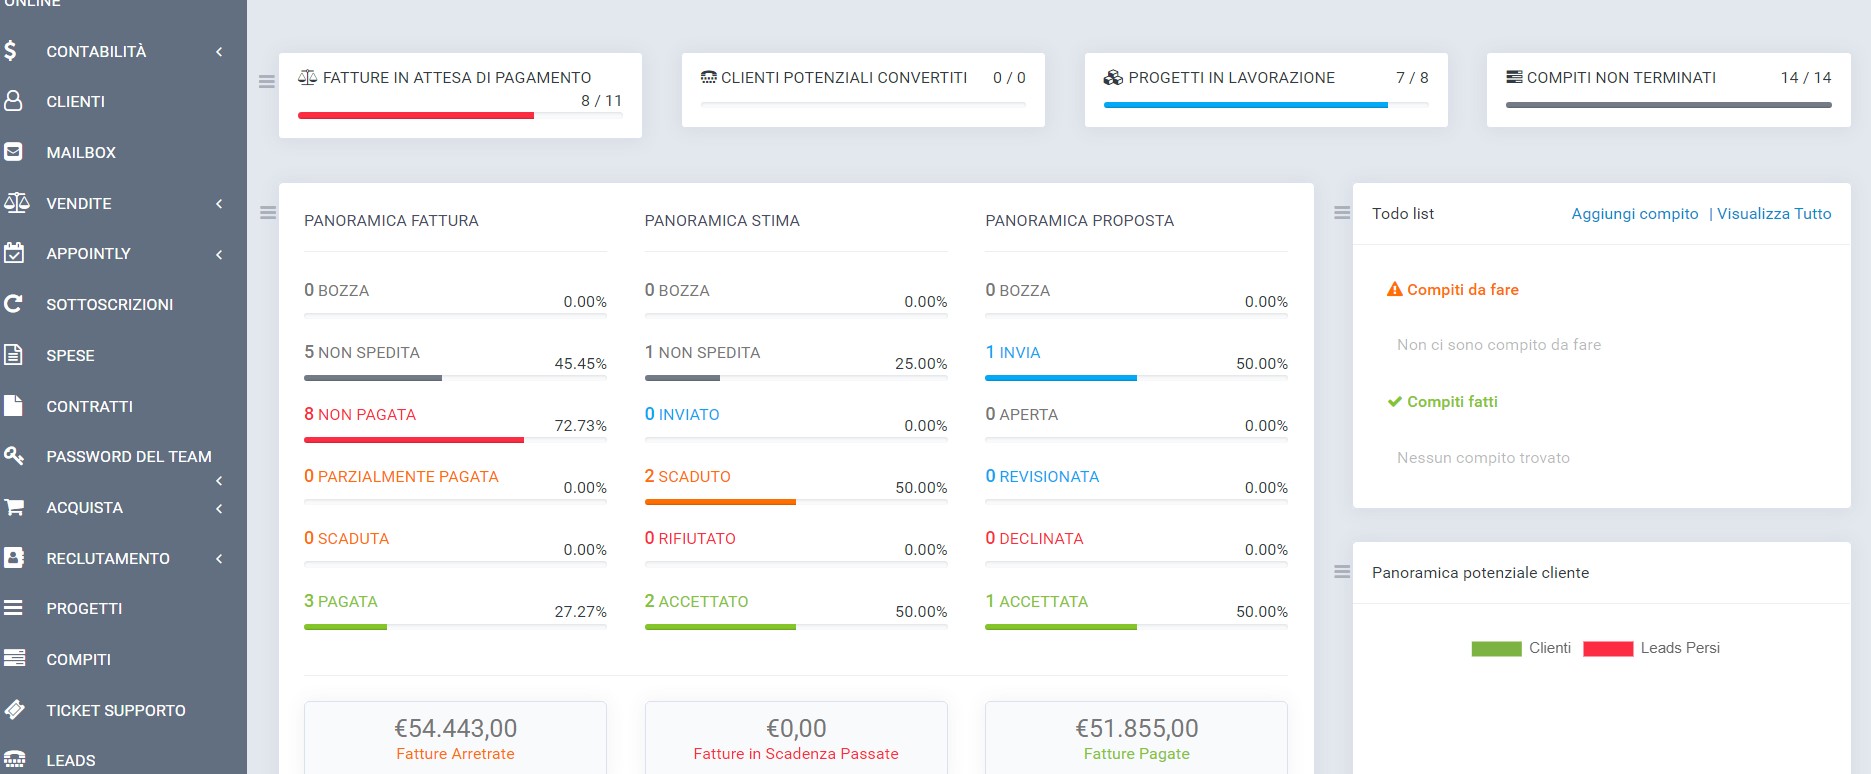Screen dimensions: 1871x774
Task: Click the refresh icon beside Sottoscrizioni
Action: pos(13,304)
